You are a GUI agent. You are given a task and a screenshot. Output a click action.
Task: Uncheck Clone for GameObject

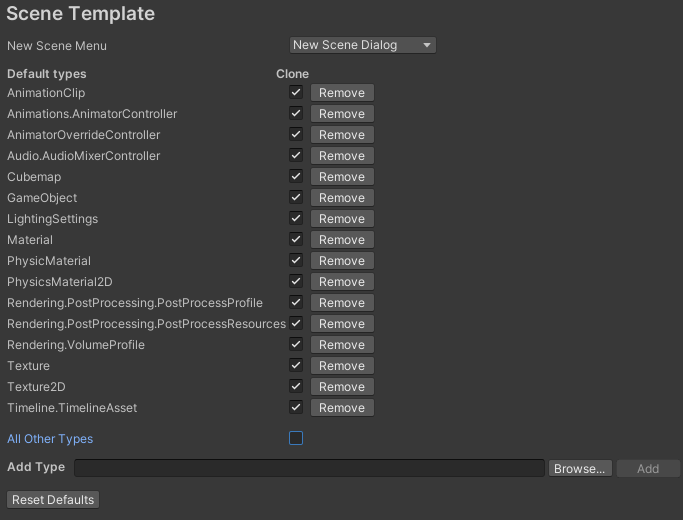pyautogui.click(x=296, y=197)
